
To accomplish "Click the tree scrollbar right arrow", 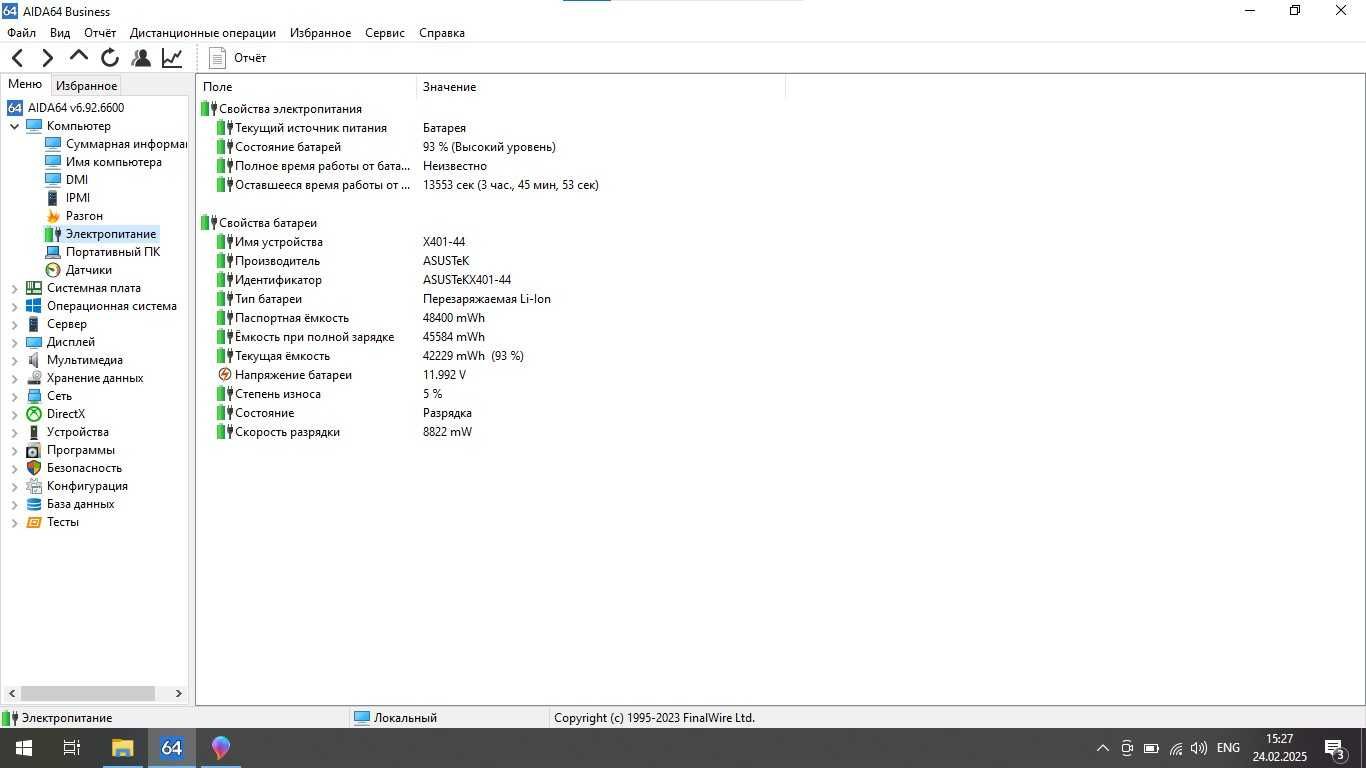I will [x=179, y=693].
